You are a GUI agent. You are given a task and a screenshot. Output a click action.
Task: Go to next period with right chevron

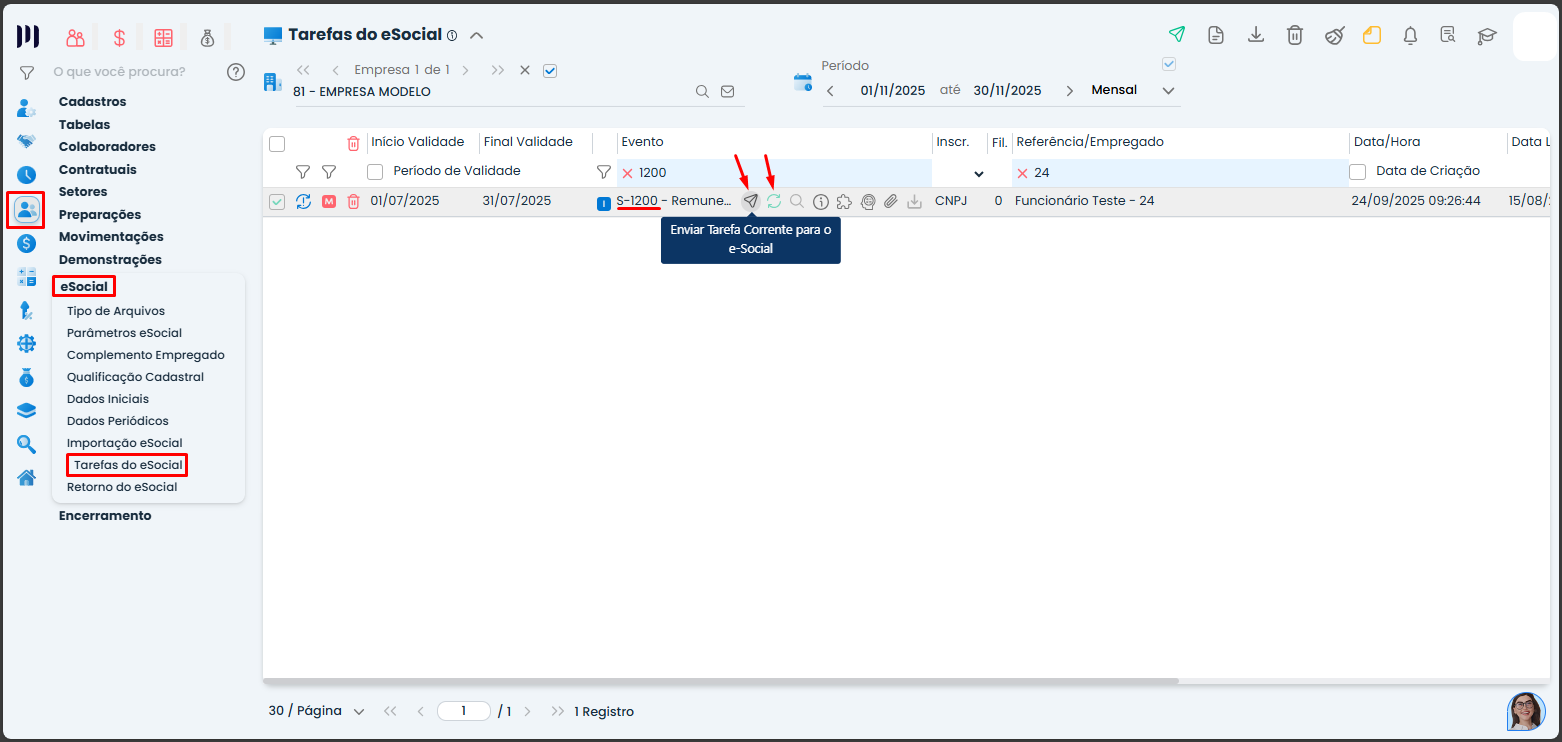click(x=1070, y=91)
